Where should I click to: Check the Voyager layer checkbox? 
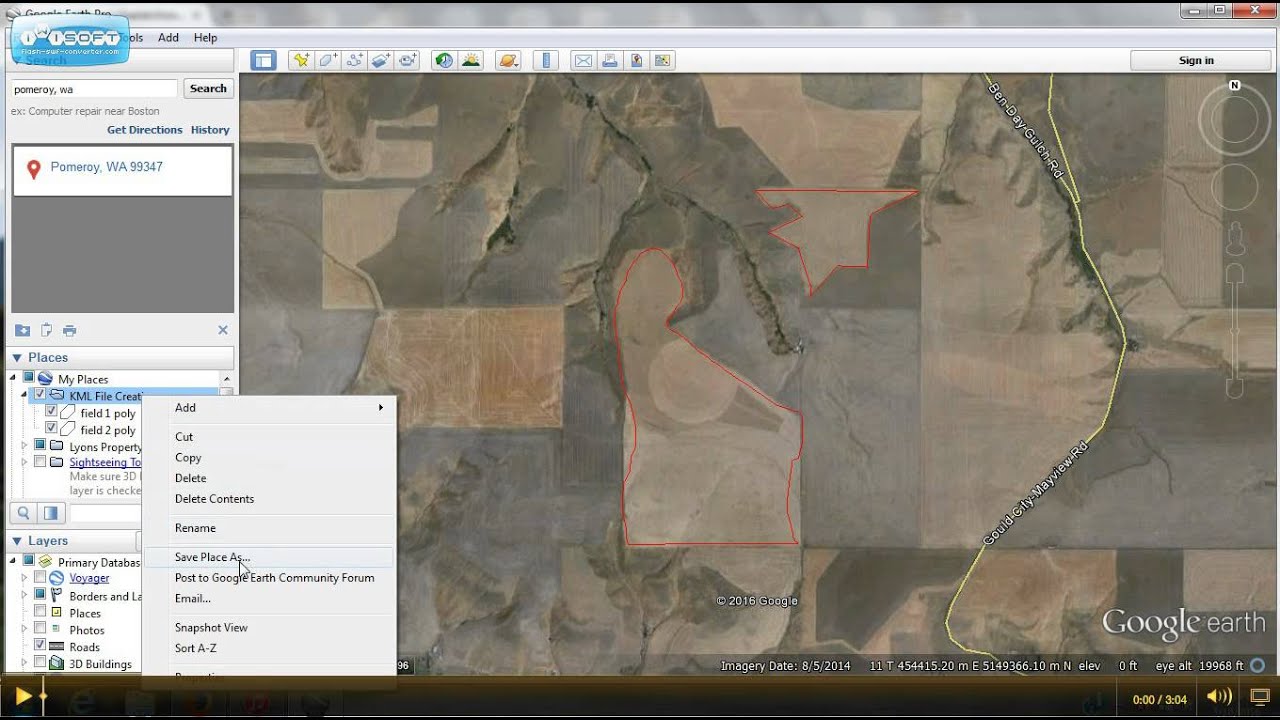[40, 577]
